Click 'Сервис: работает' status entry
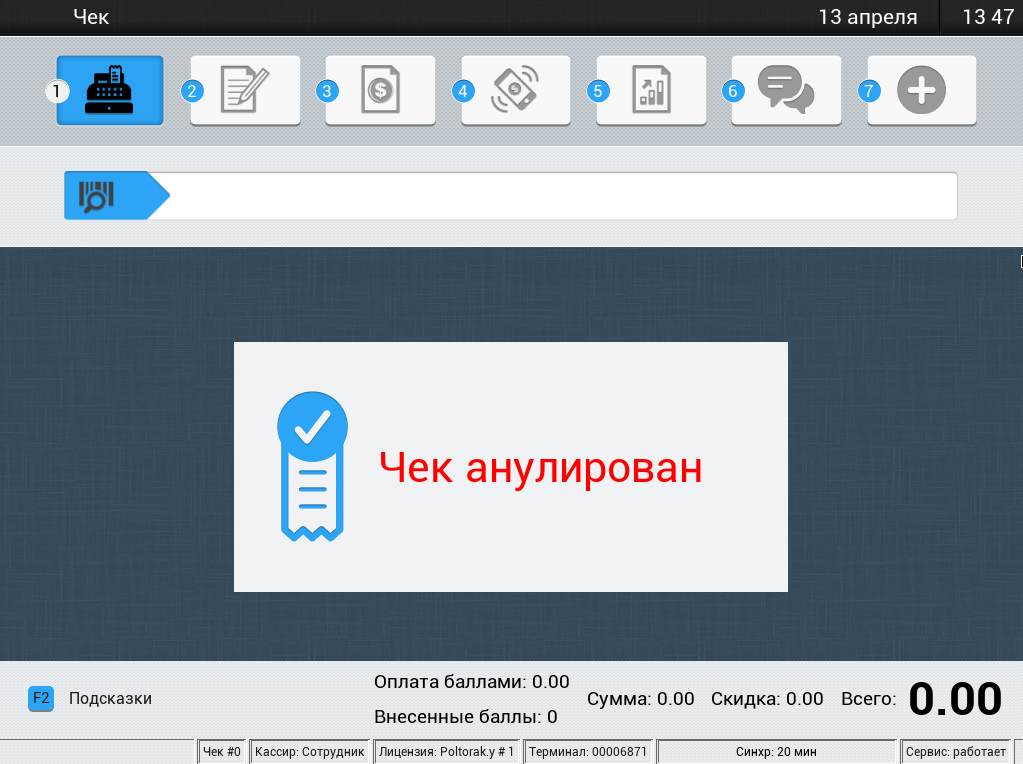 [956, 752]
